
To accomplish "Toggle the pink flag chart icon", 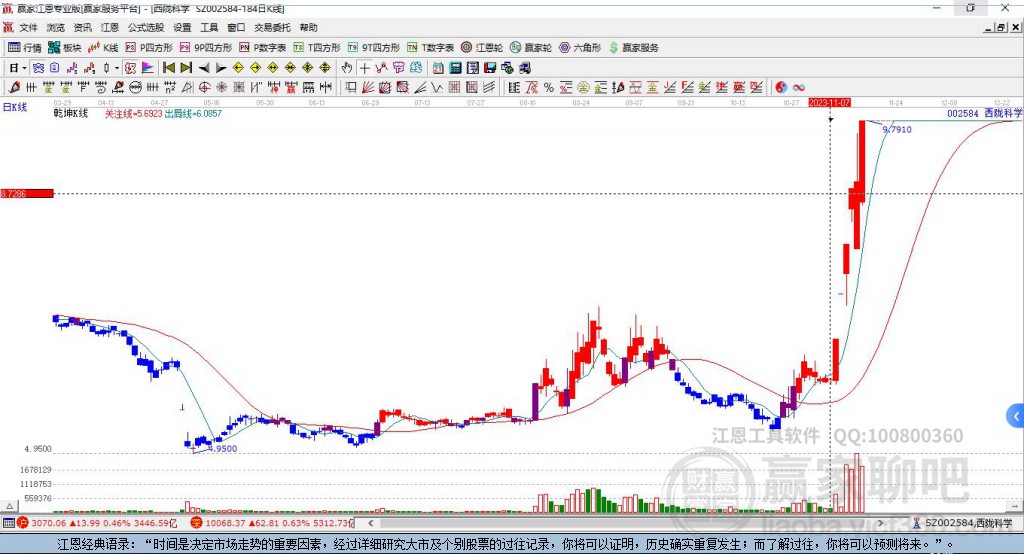I will tap(148, 68).
